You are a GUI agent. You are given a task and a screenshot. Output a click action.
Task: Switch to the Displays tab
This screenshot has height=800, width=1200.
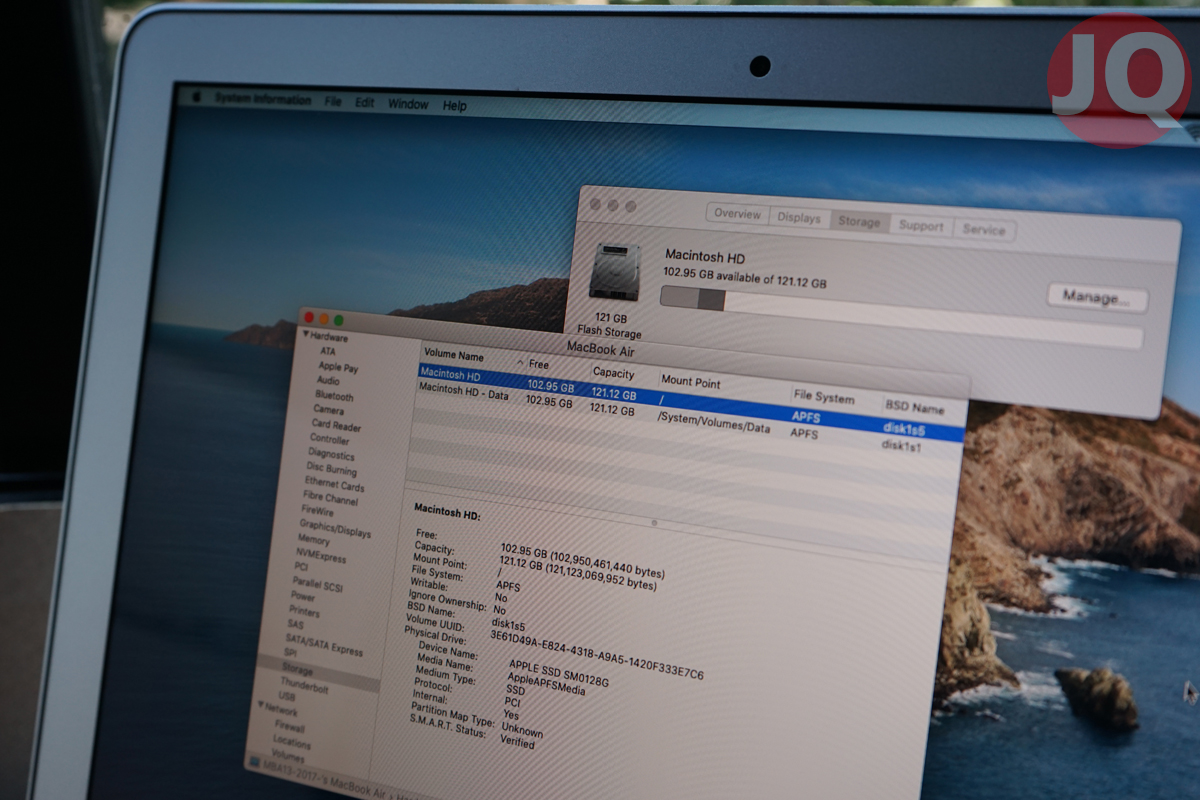(799, 217)
